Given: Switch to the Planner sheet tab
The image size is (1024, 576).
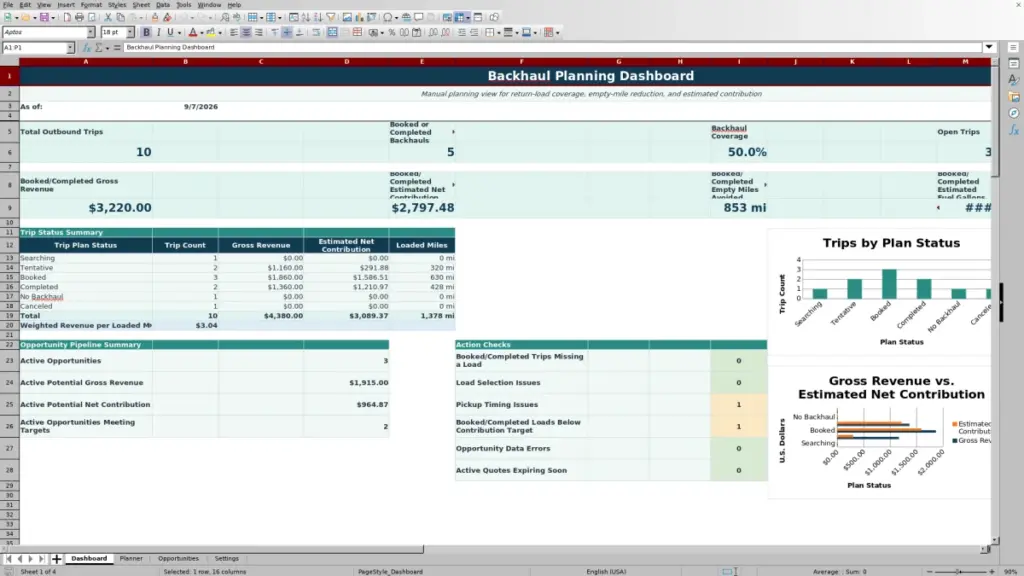Looking at the screenshot, I should click(x=131, y=558).
